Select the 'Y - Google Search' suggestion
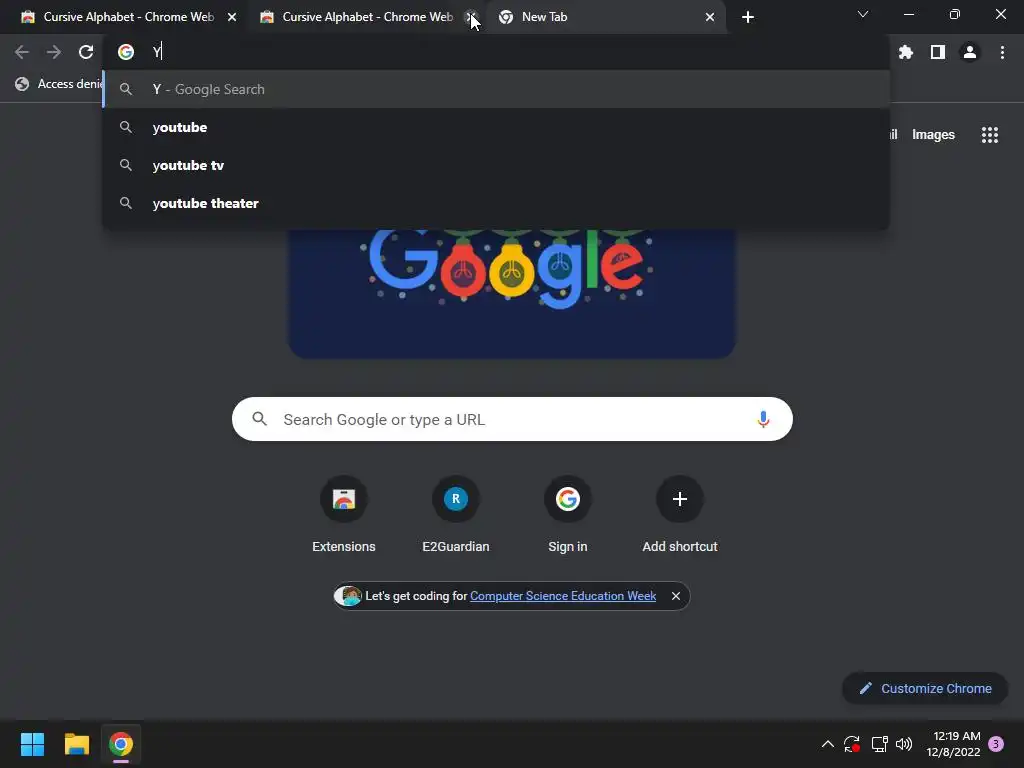This screenshot has width=1024, height=768. click(x=496, y=89)
